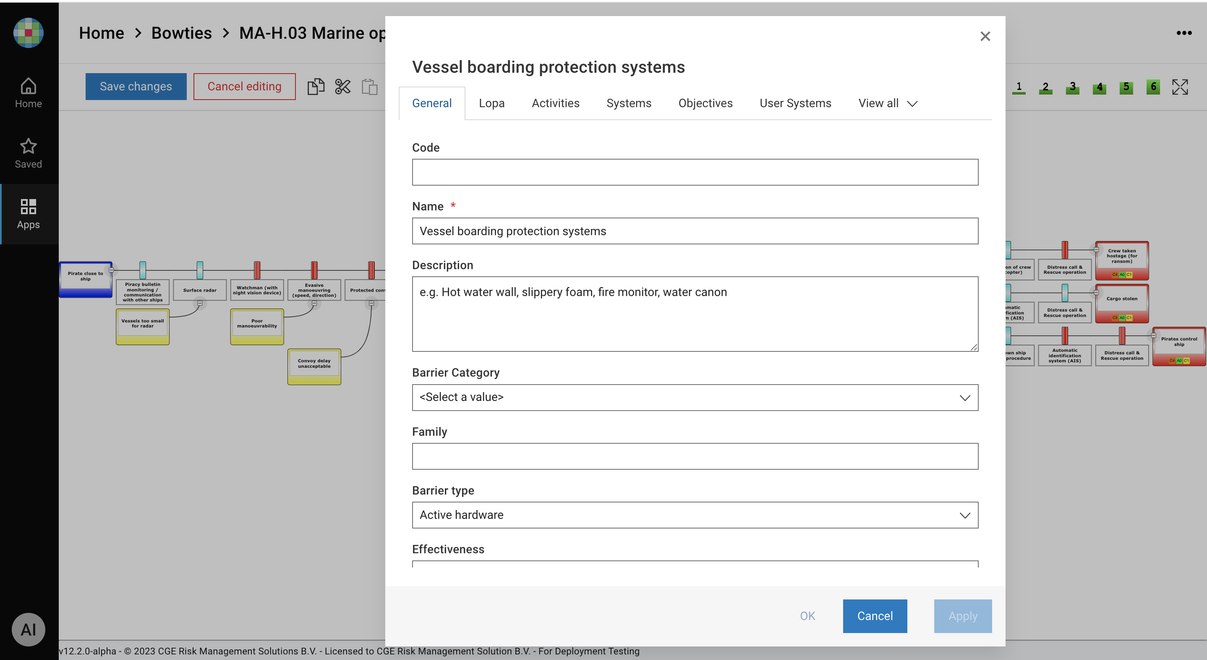Open the Barrier type dropdown
Screen dimensions: 1207x660
pos(695,515)
